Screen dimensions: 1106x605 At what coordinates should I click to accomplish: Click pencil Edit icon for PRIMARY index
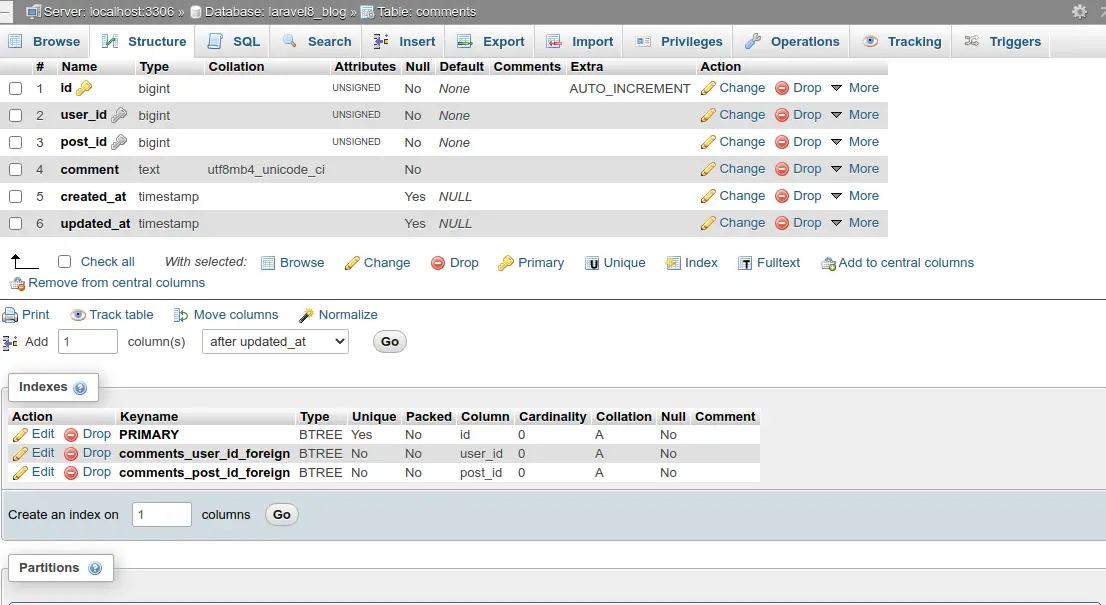pyautogui.click(x=20, y=435)
